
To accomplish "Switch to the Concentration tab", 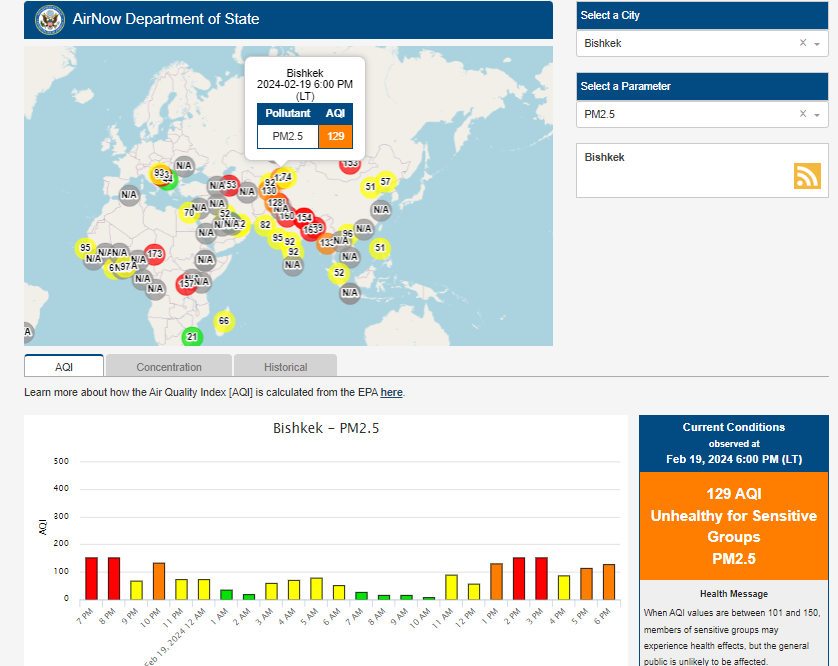I will pyautogui.click(x=169, y=367).
